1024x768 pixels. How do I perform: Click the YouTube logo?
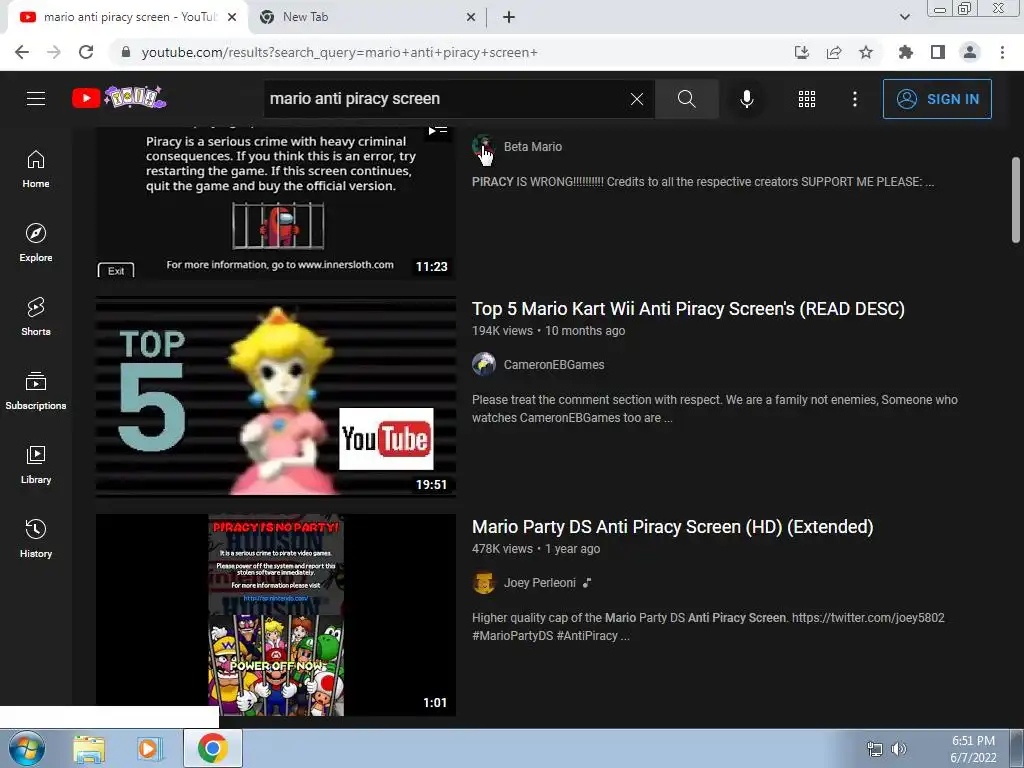pos(119,98)
